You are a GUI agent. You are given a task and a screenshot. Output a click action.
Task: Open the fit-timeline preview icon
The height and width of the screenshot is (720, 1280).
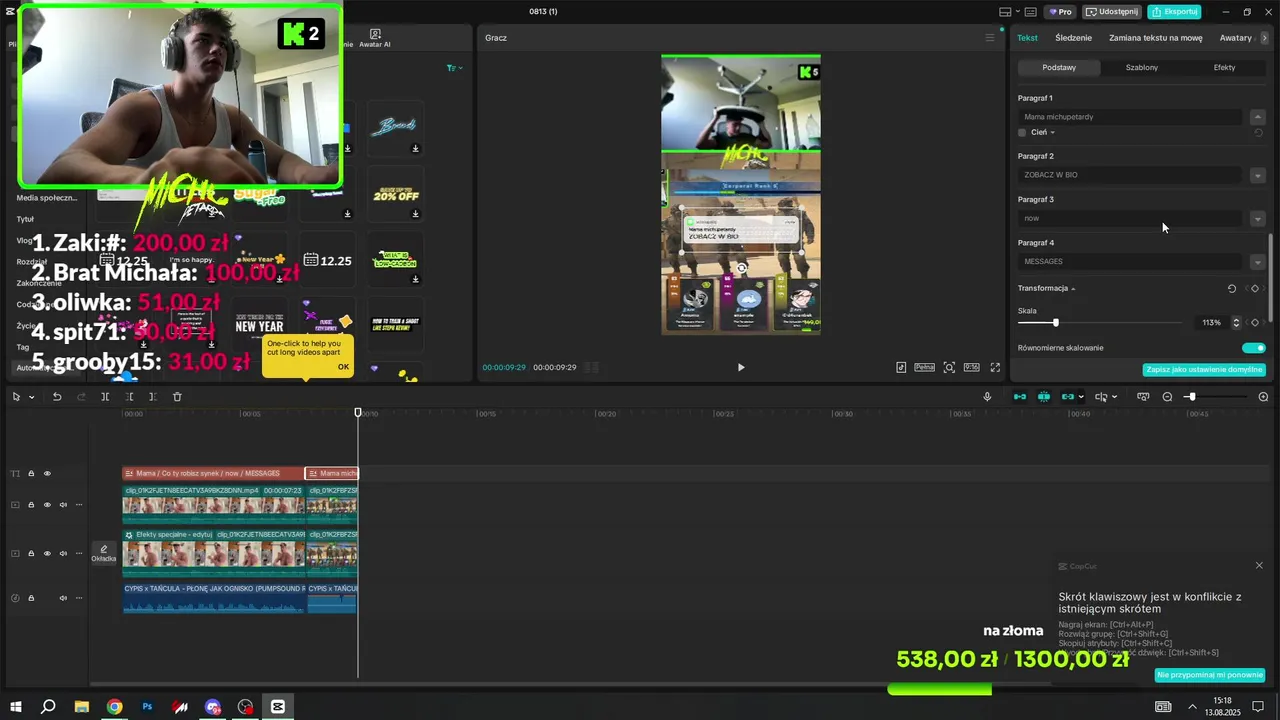(1143, 397)
